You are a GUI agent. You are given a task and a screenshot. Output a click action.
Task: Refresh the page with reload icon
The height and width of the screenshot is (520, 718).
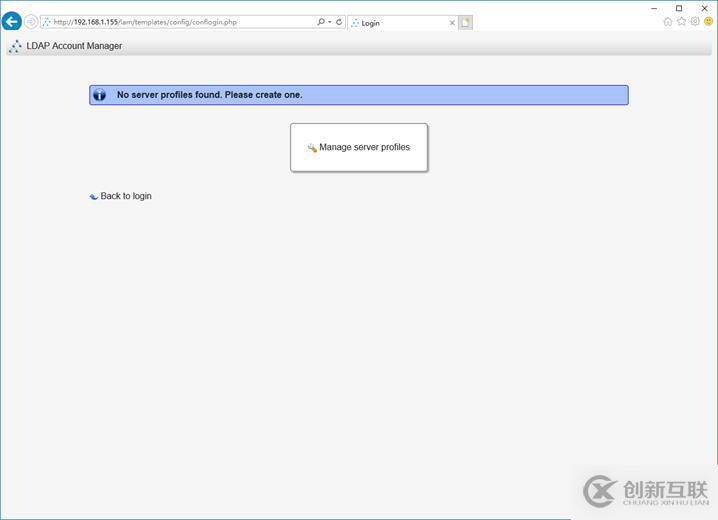coord(339,22)
